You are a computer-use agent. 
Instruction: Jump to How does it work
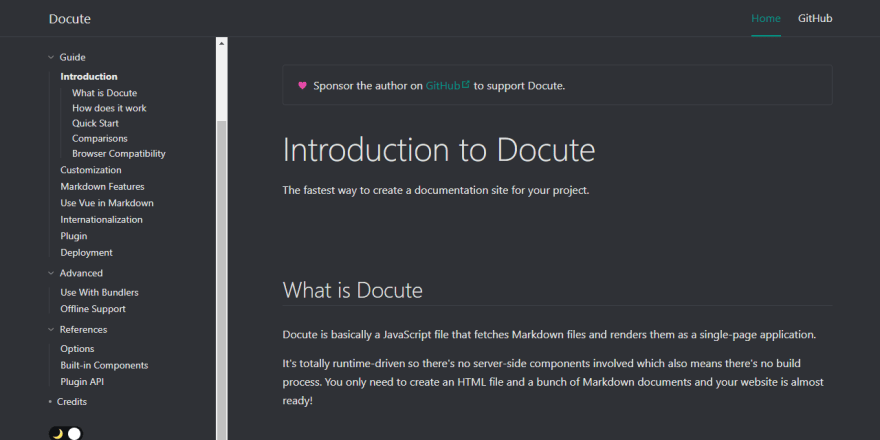109,108
